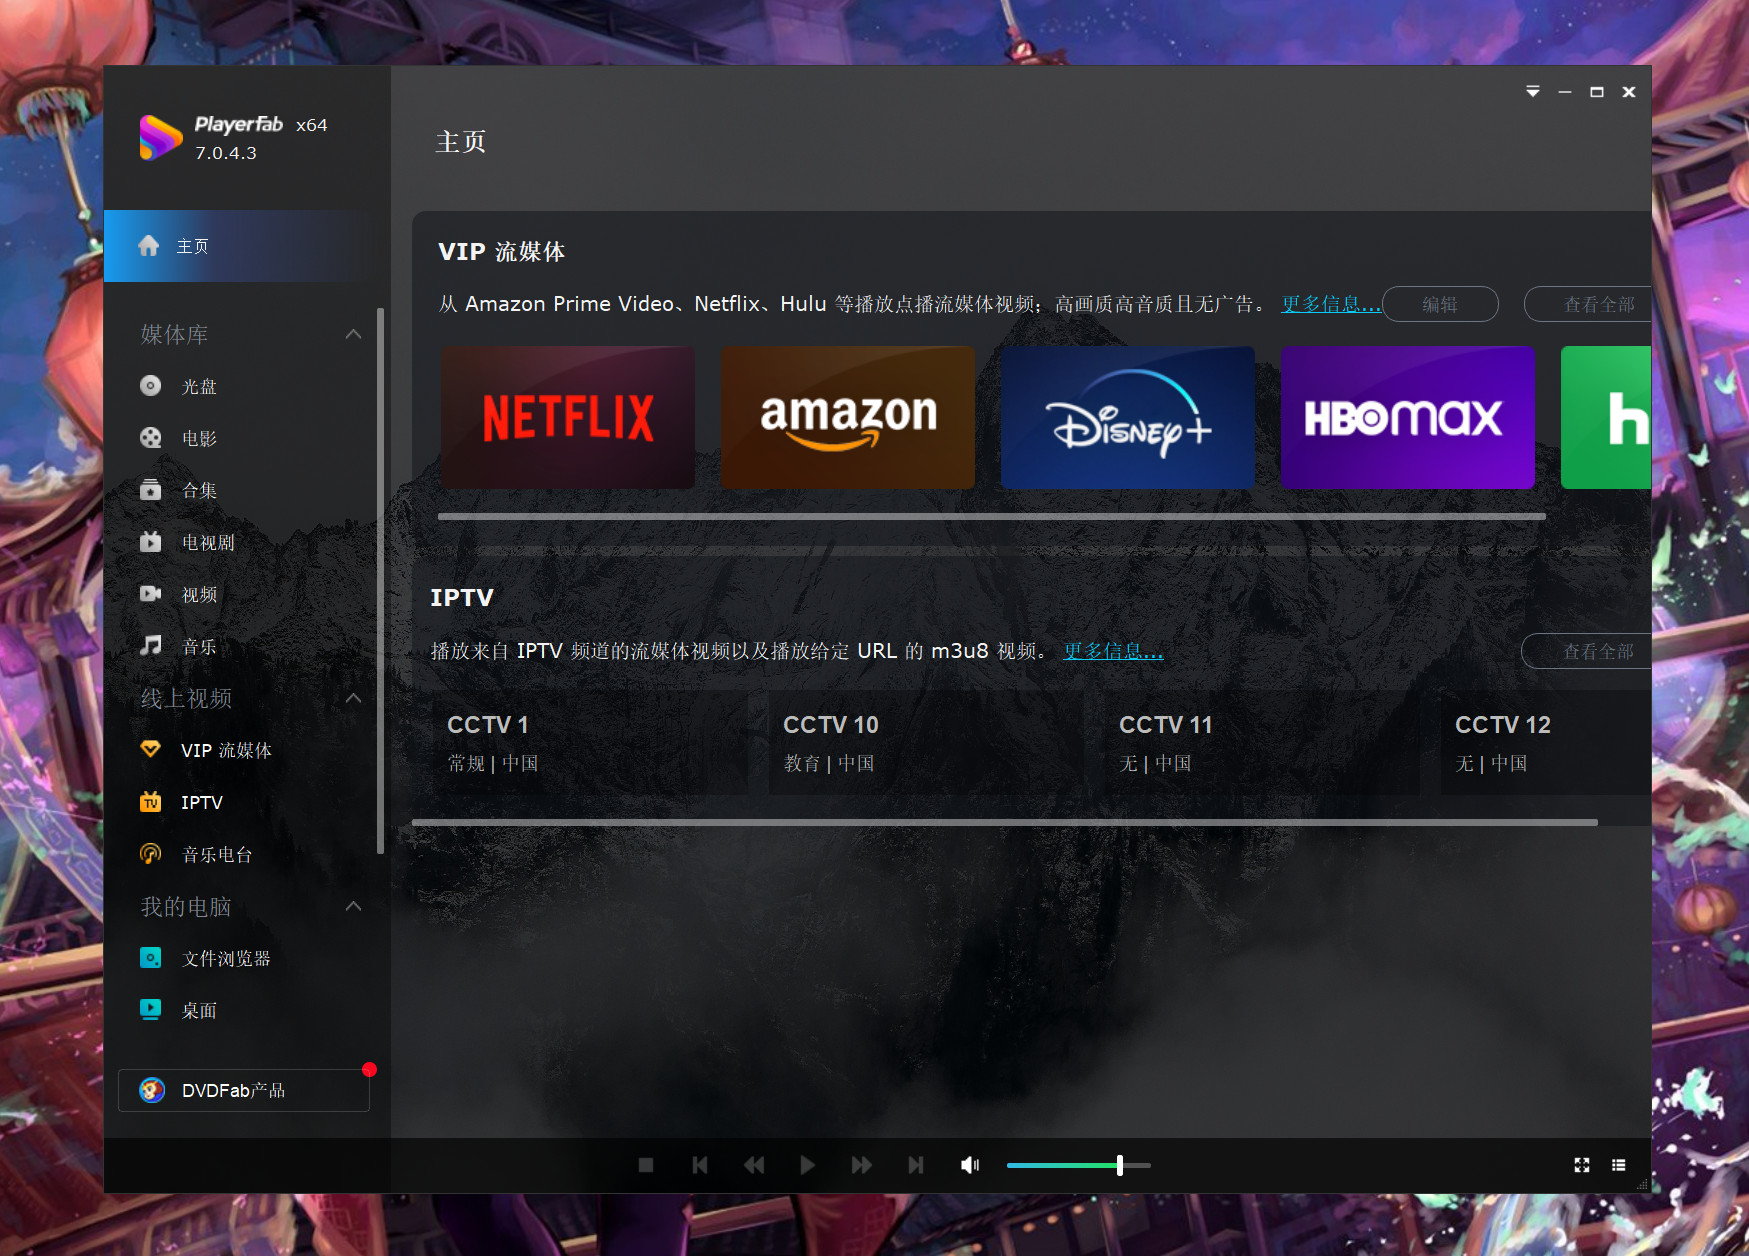1749x1256 pixels.
Task: Collapse the 媒体库 section
Action: pyautogui.click(x=353, y=334)
